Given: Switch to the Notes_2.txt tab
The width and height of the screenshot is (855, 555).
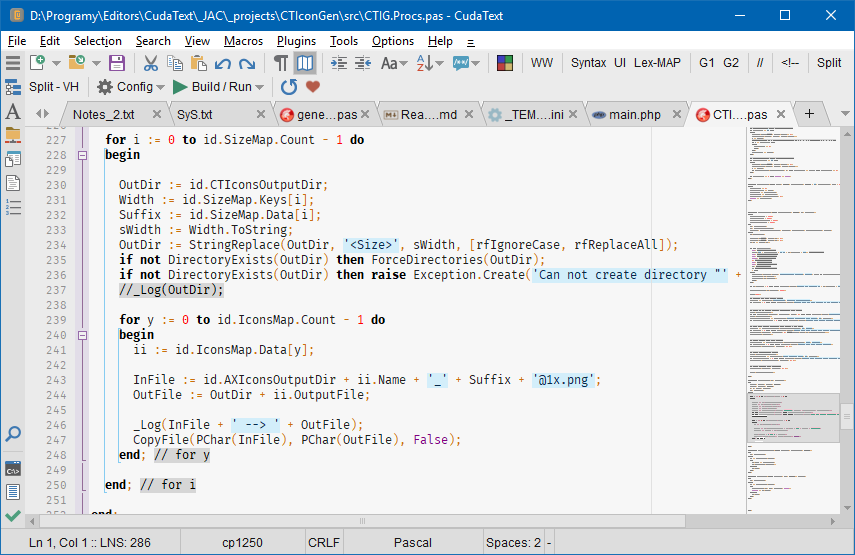Looking at the screenshot, I should click(103, 114).
